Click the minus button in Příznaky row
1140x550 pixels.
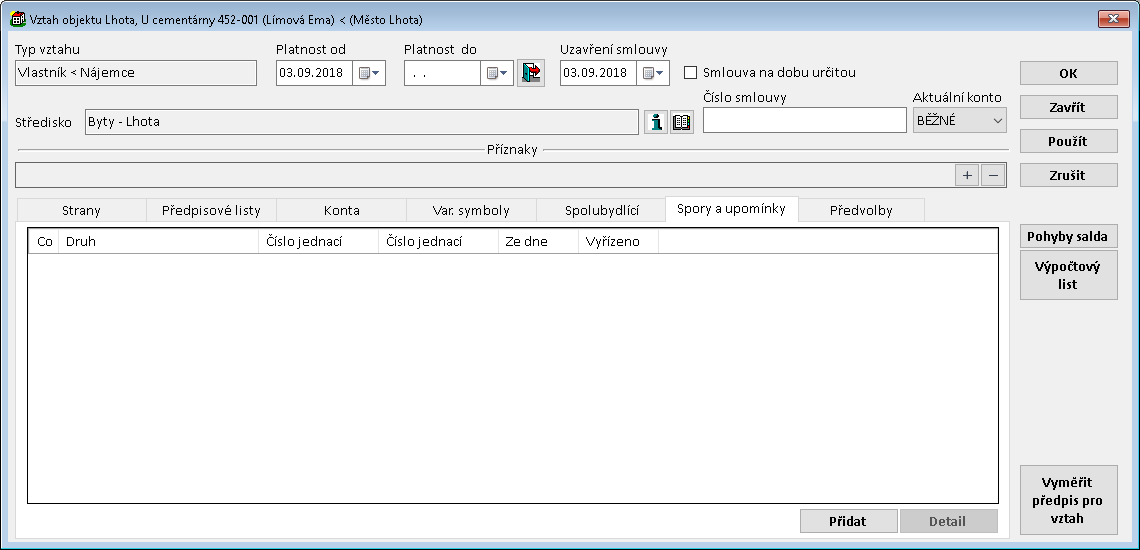point(992,175)
